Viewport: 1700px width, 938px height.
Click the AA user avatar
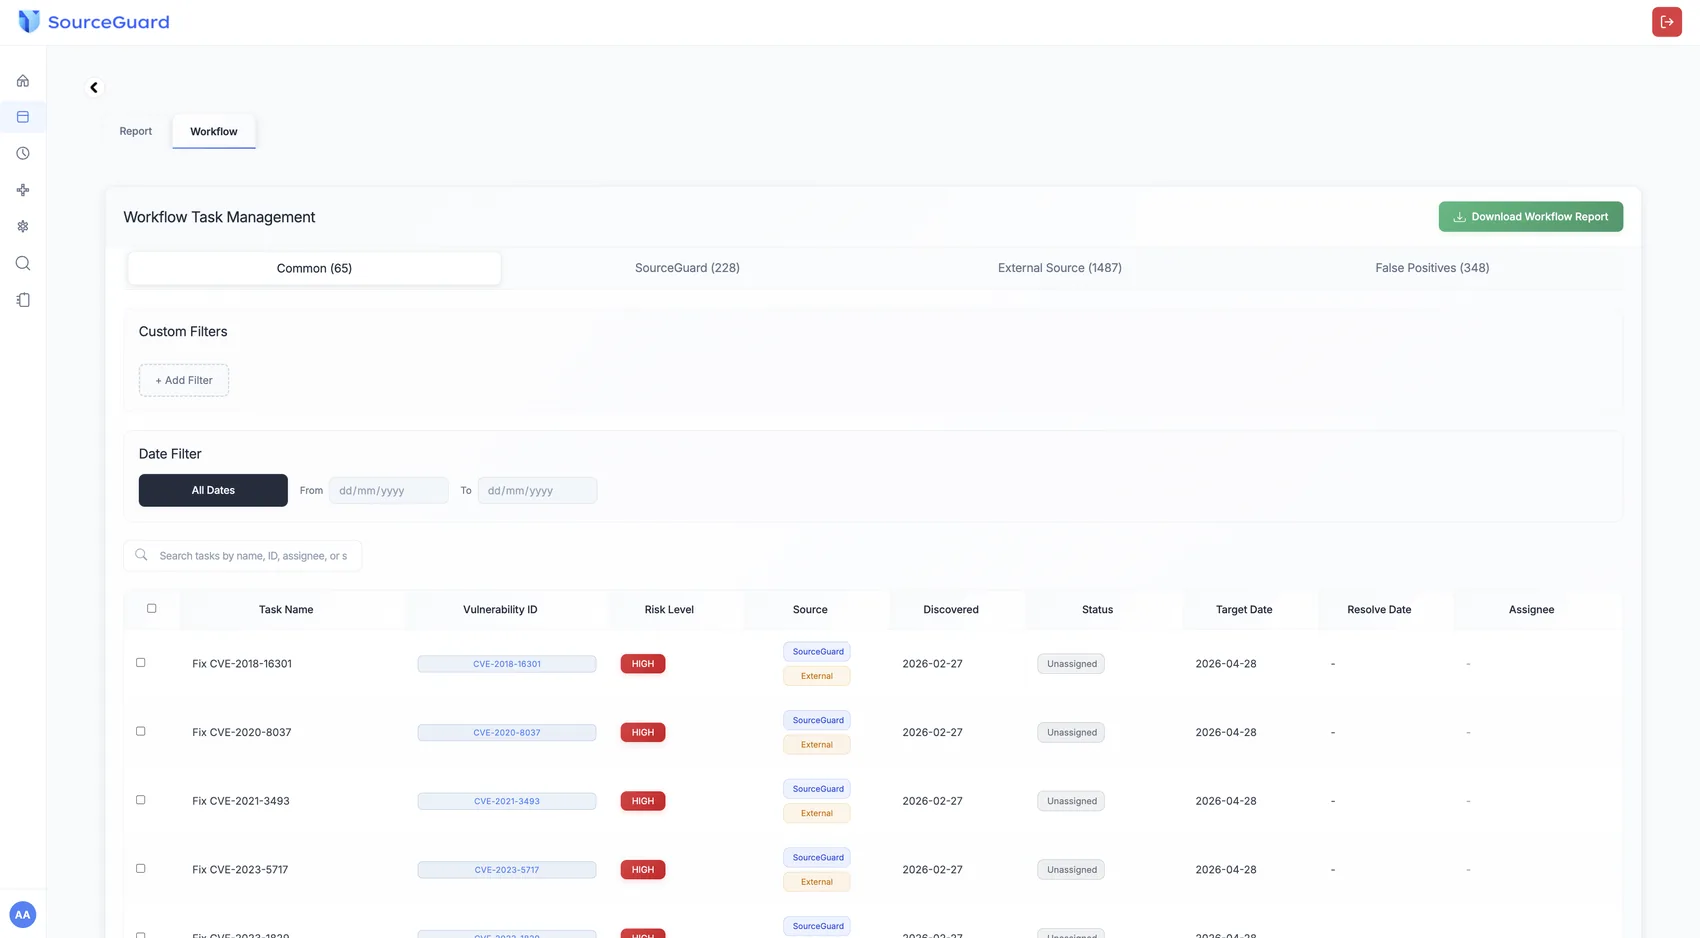(x=23, y=914)
